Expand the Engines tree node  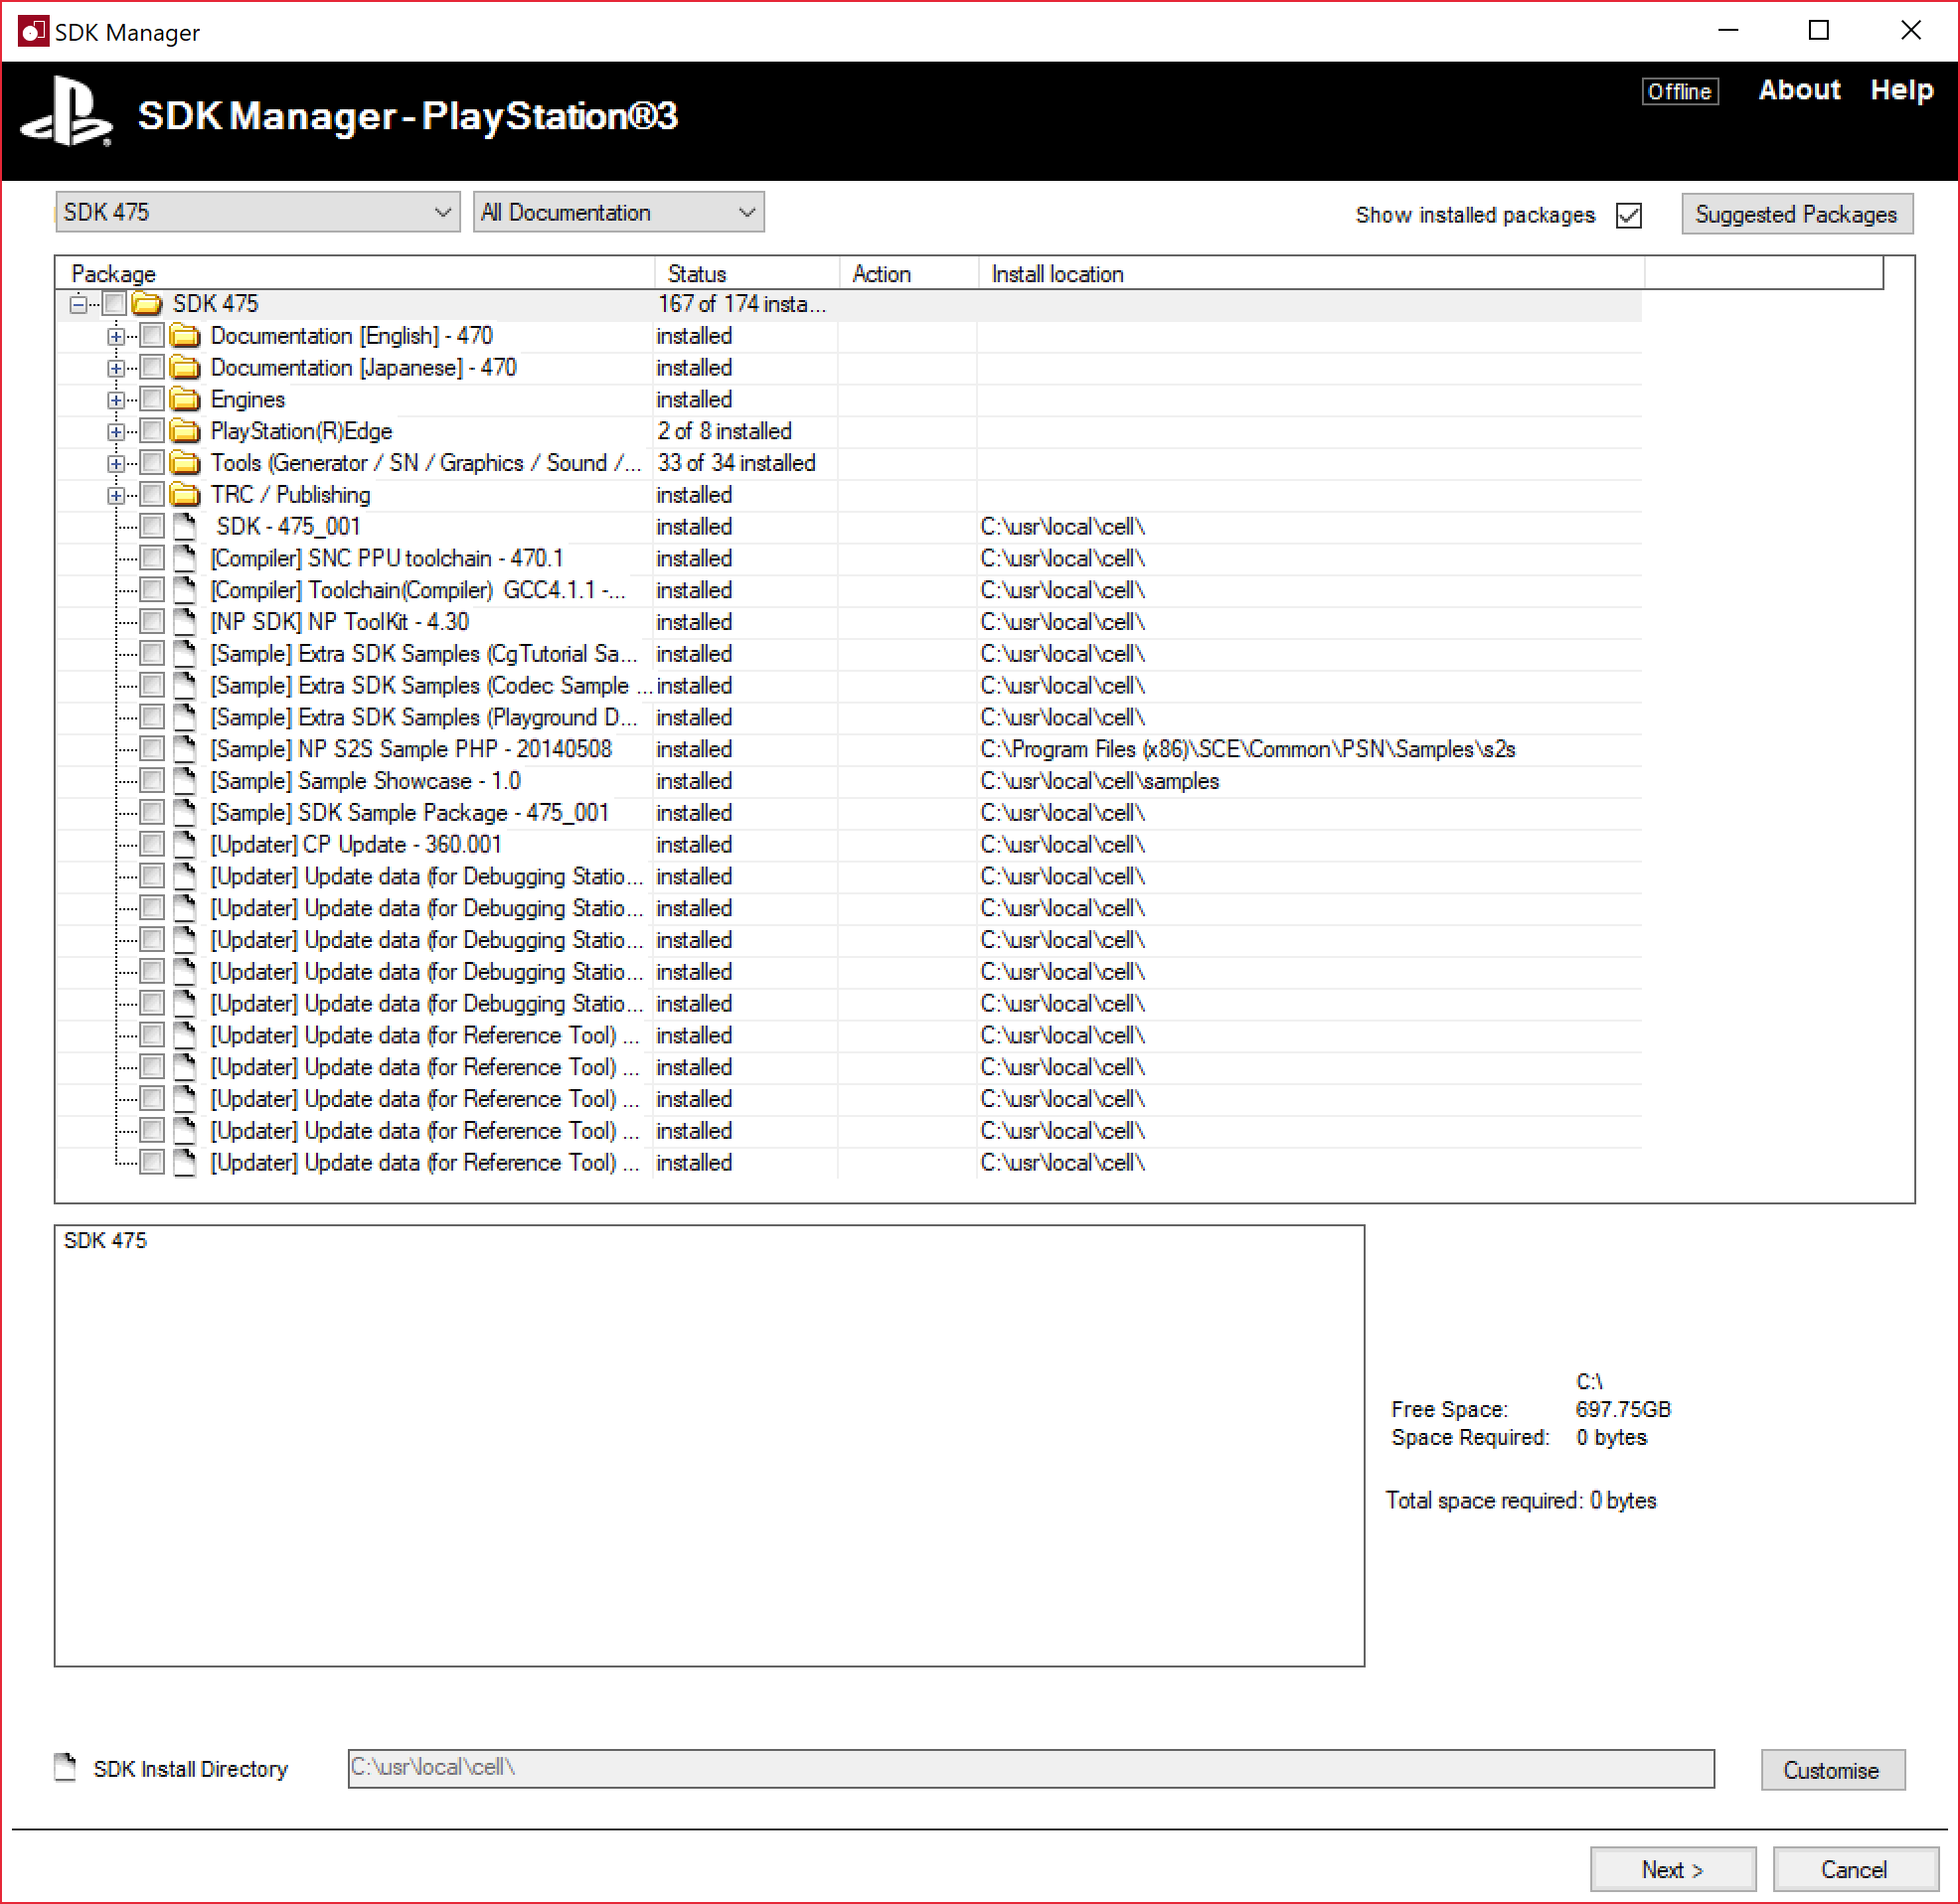pyautogui.click(x=116, y=400)
